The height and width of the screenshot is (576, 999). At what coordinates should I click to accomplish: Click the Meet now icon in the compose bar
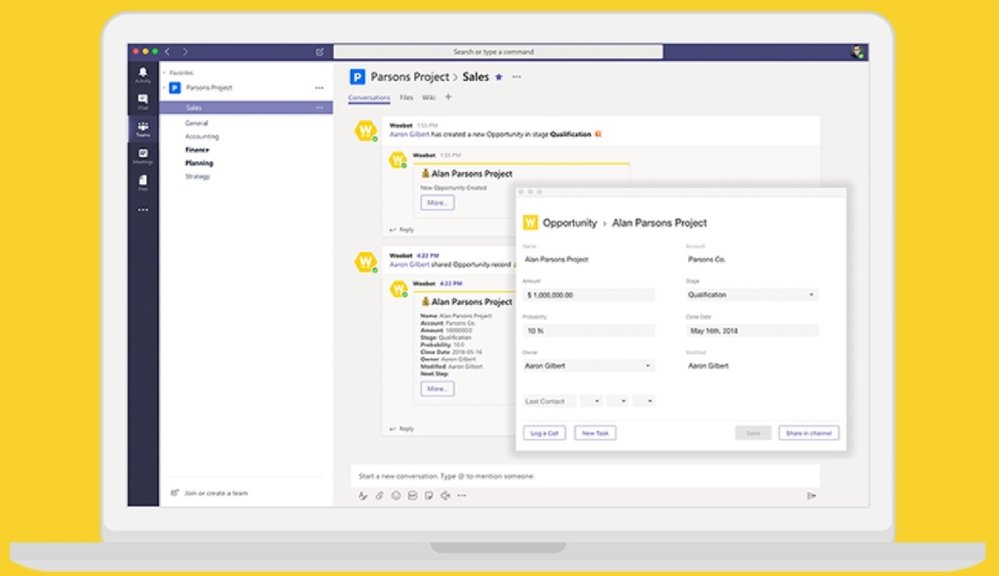click(445, 496)
